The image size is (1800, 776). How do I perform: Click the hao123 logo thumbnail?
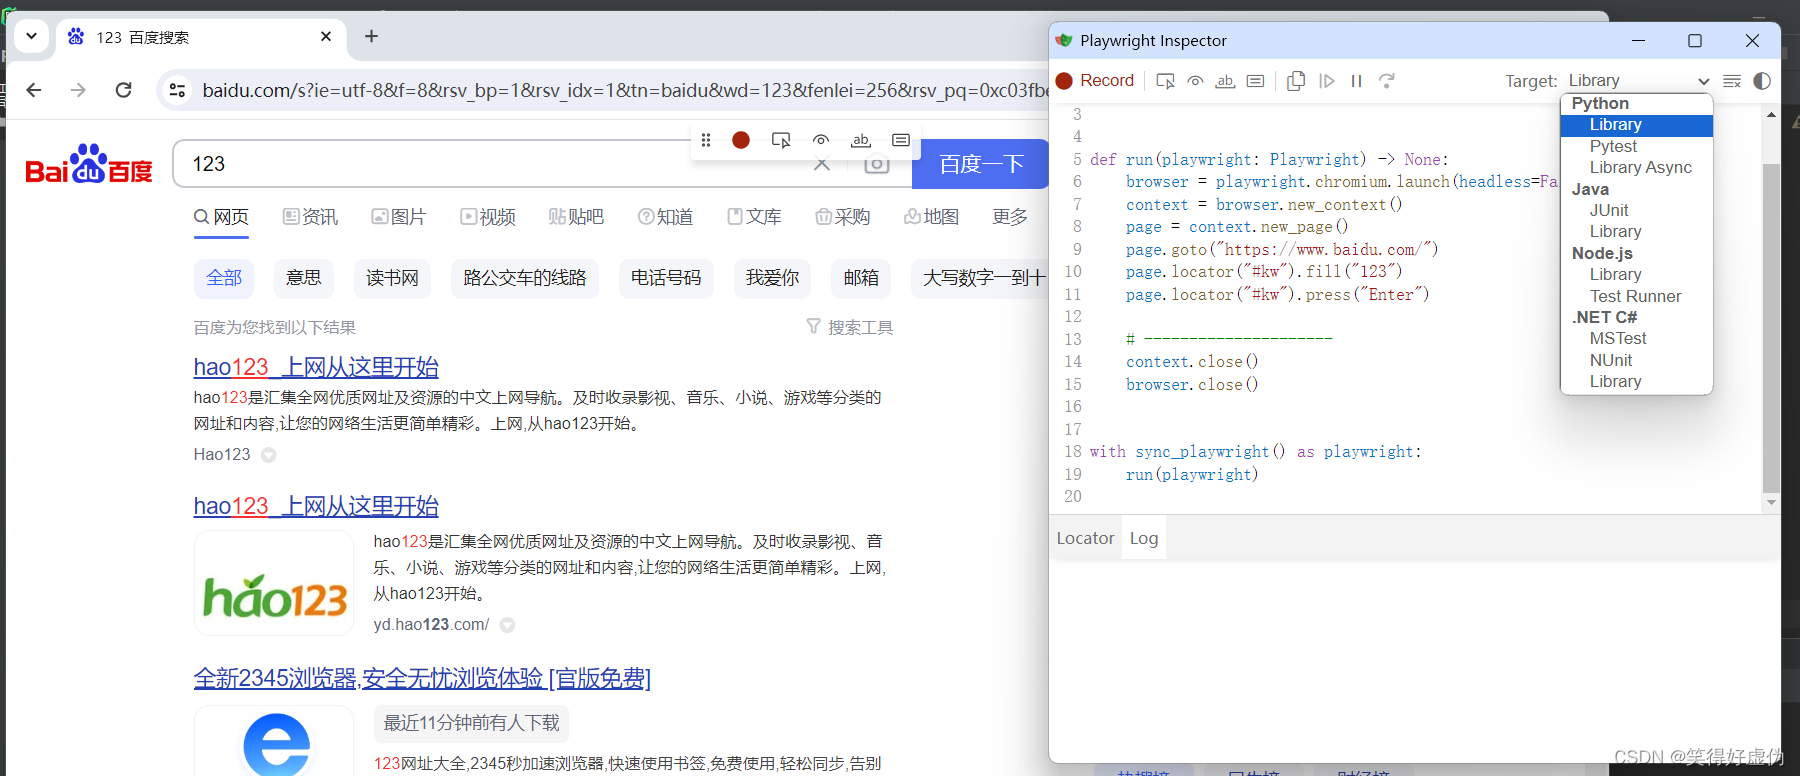coord(274,583)
